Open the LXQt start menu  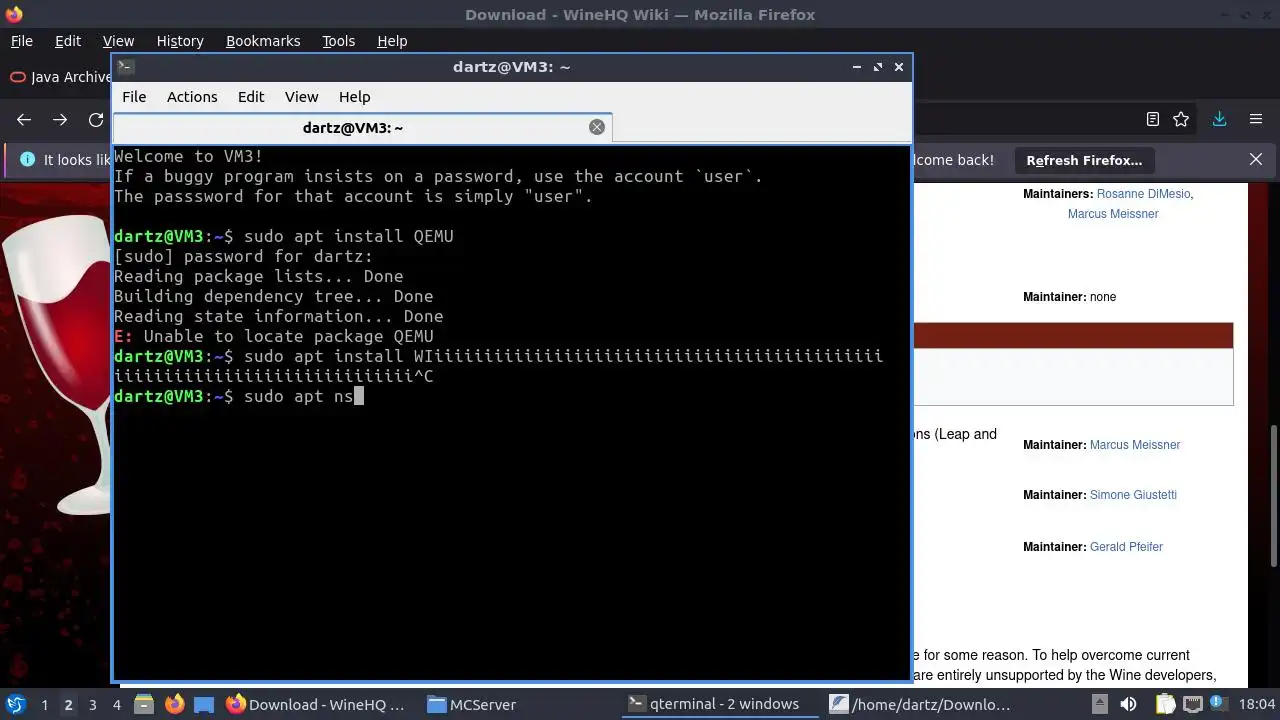tap(17, 704)
